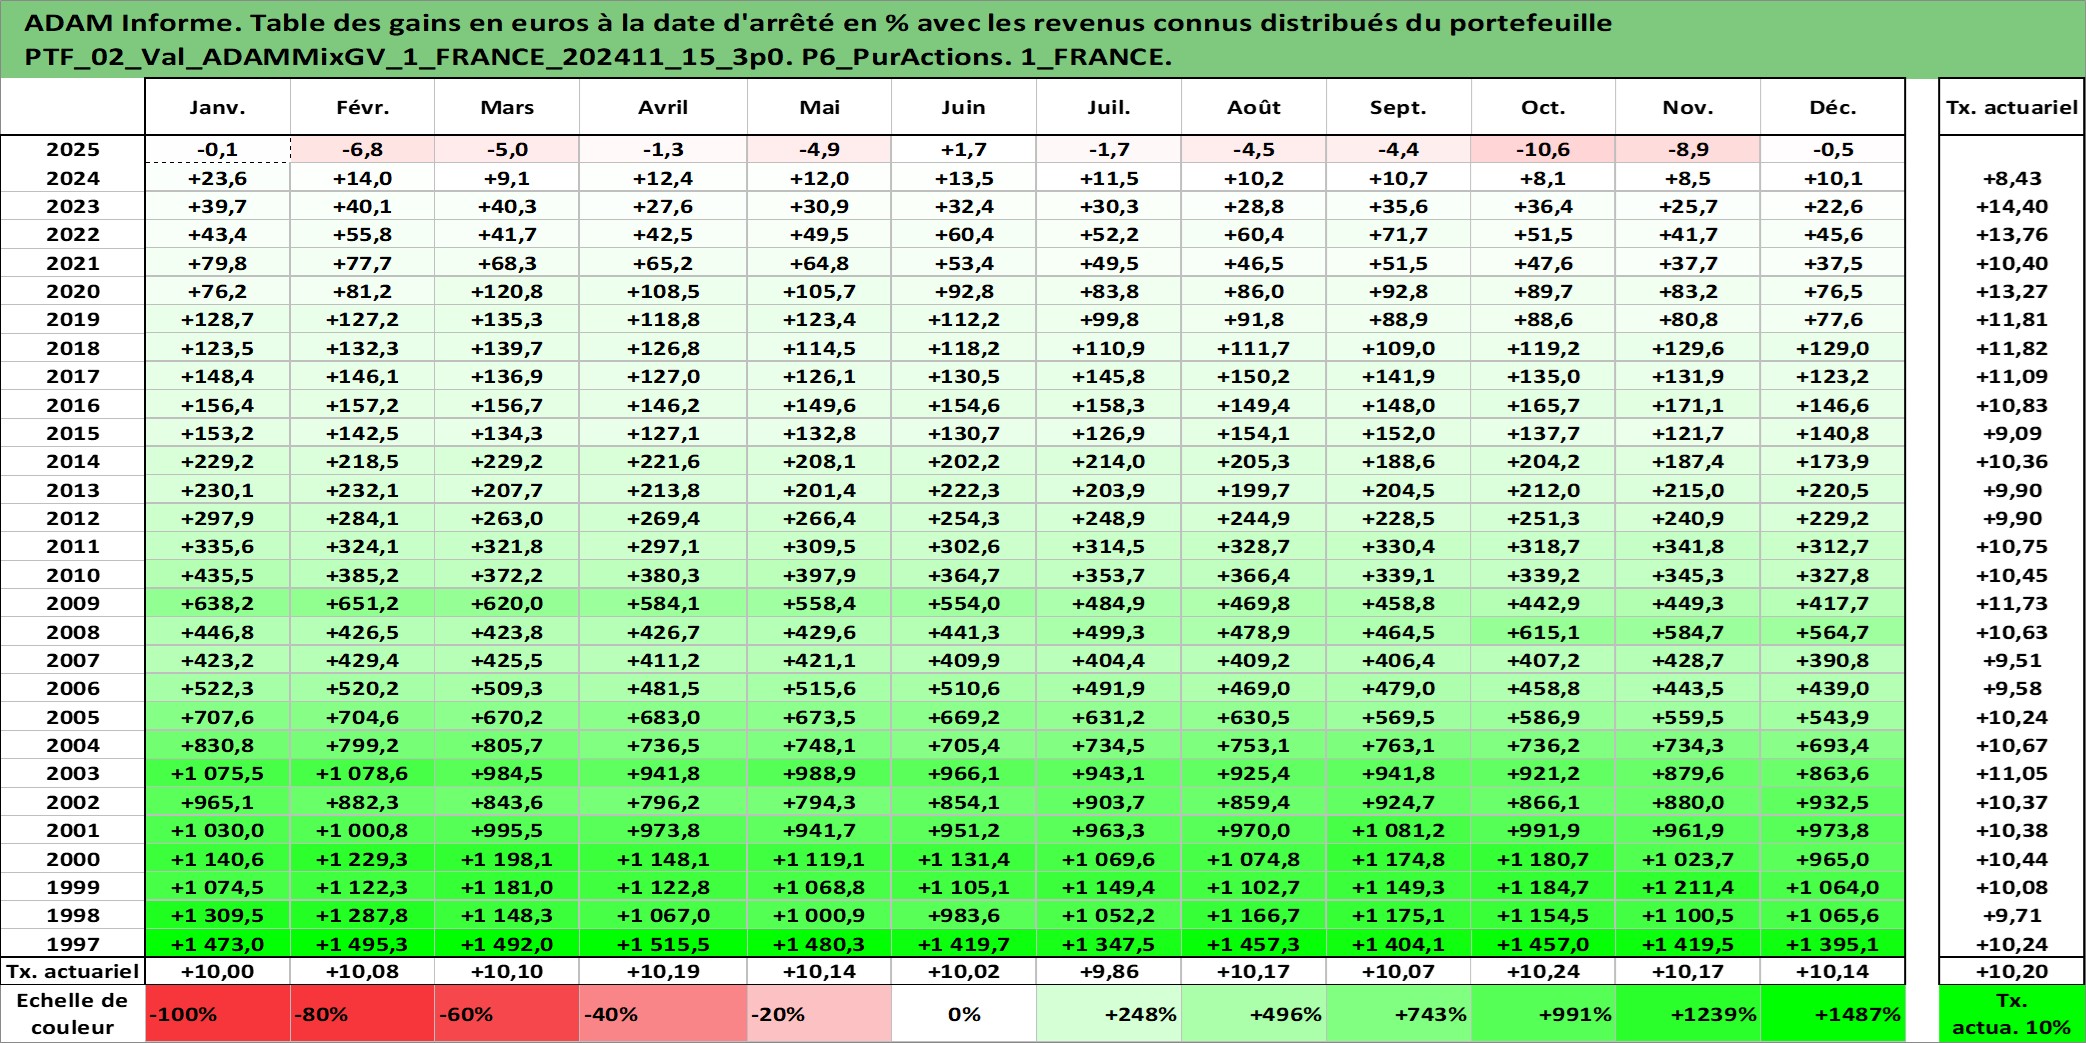Click the Tx. actua. 10% green cell
Viewport: 2086px width, 1043px height.
click(2012, 1014)
